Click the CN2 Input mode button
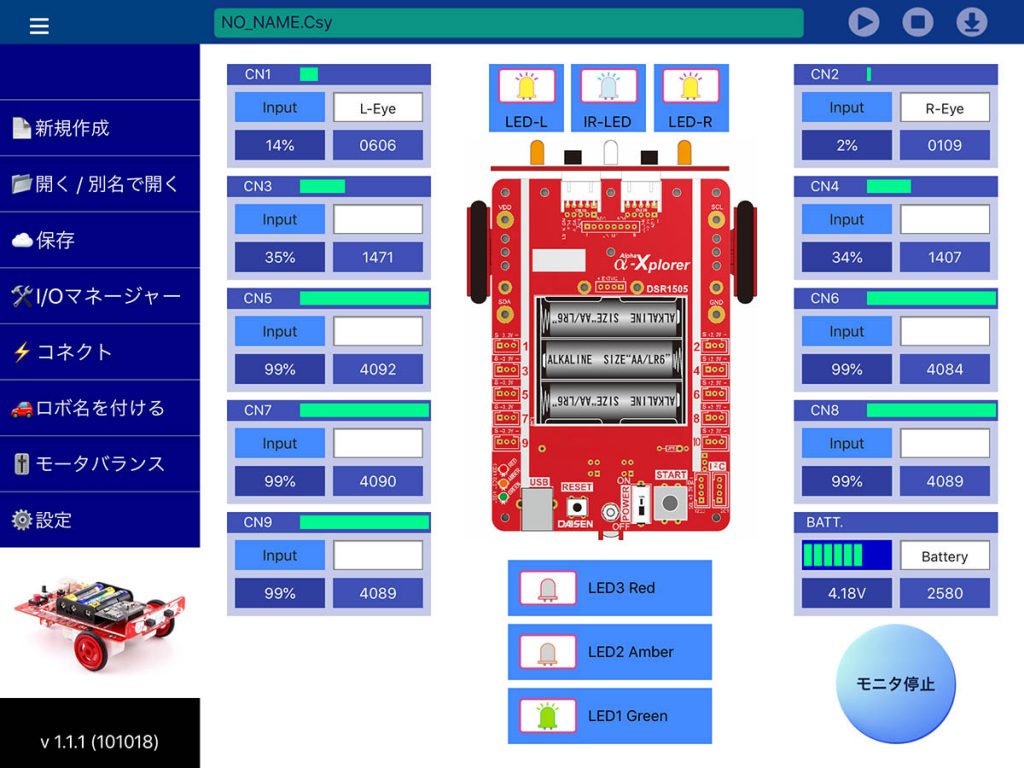 (x=846, y=108)
